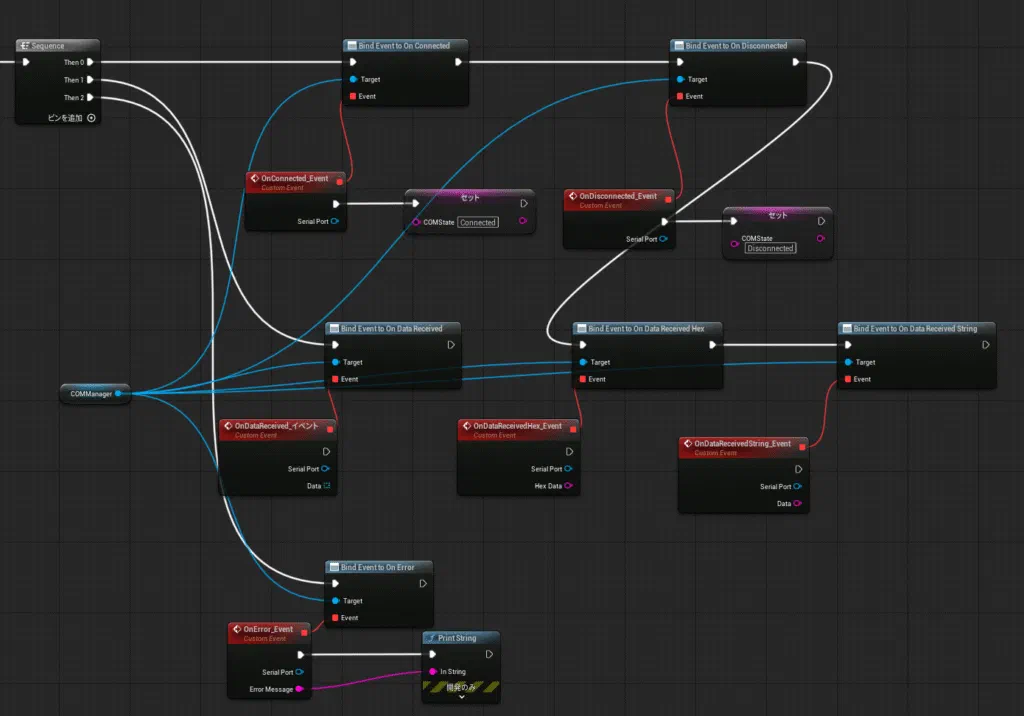Click the Error Message pin on OnError_Event
This screenshot has width=1024, height=716.
click(x=299, y=689)
